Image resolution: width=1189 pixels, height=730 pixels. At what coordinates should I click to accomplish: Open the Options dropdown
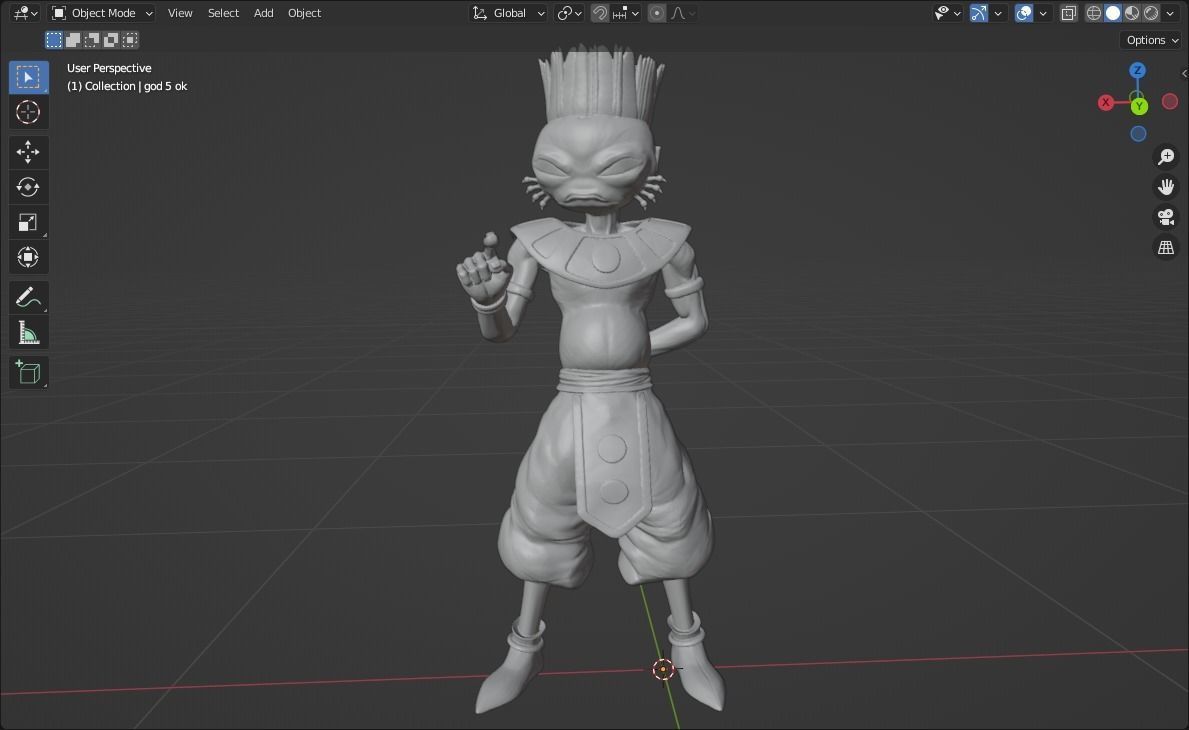(x=1152, y=40)
